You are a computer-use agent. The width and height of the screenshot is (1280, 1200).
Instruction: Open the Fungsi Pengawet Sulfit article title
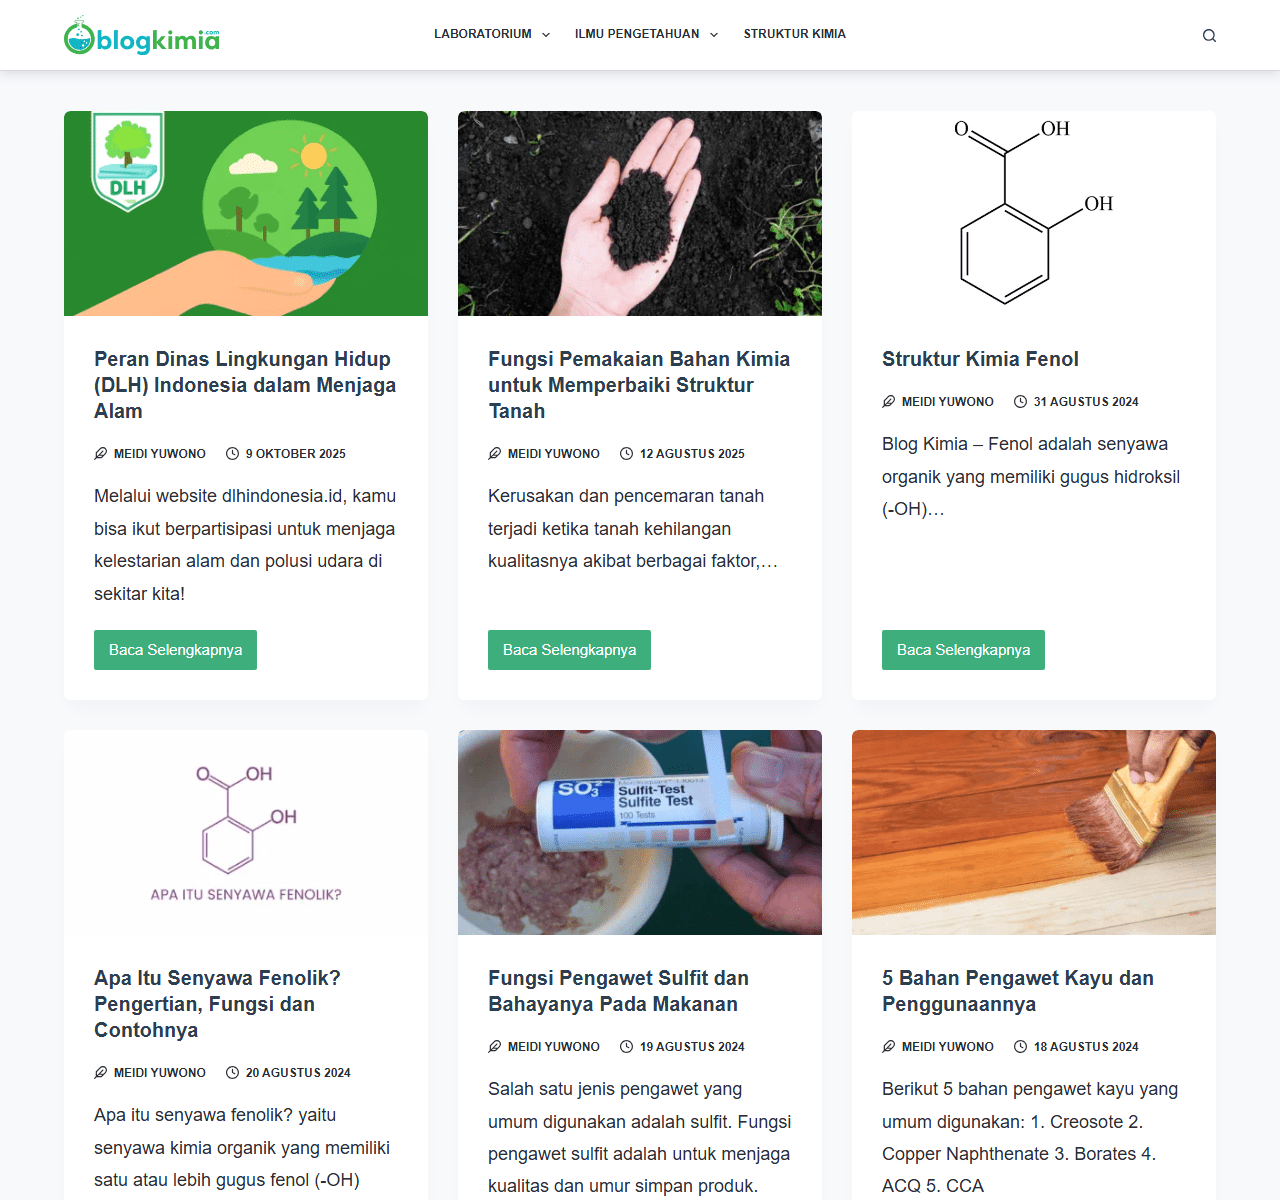pos(618,991)
